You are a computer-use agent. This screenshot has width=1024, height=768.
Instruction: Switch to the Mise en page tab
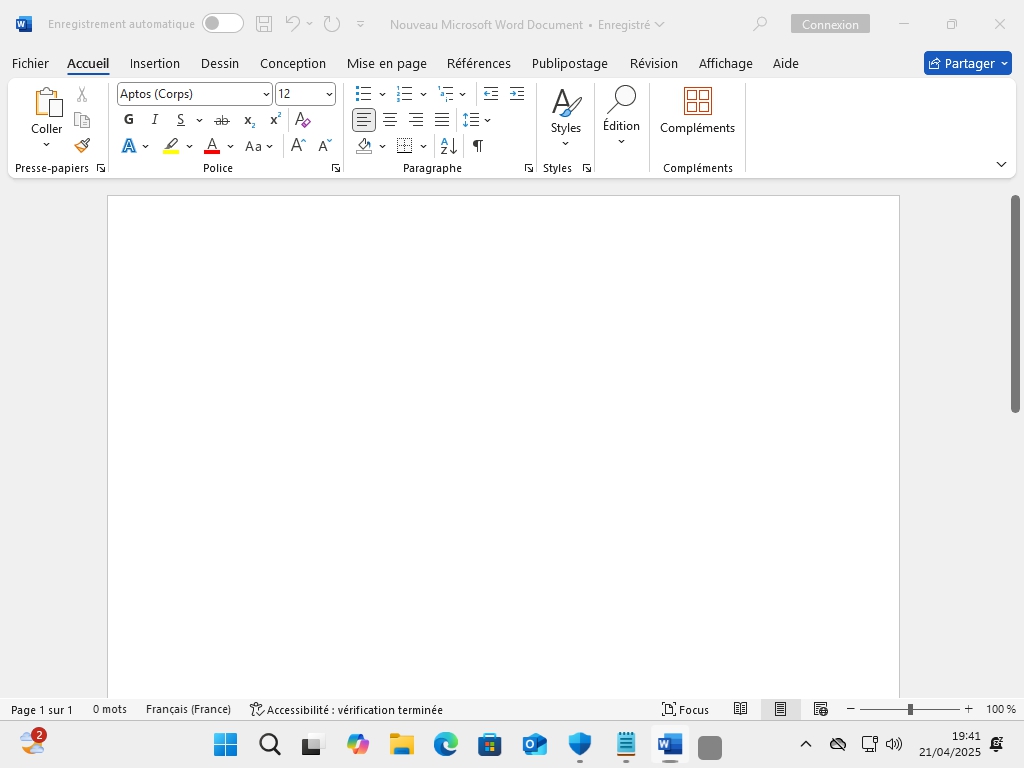[386, 63]
